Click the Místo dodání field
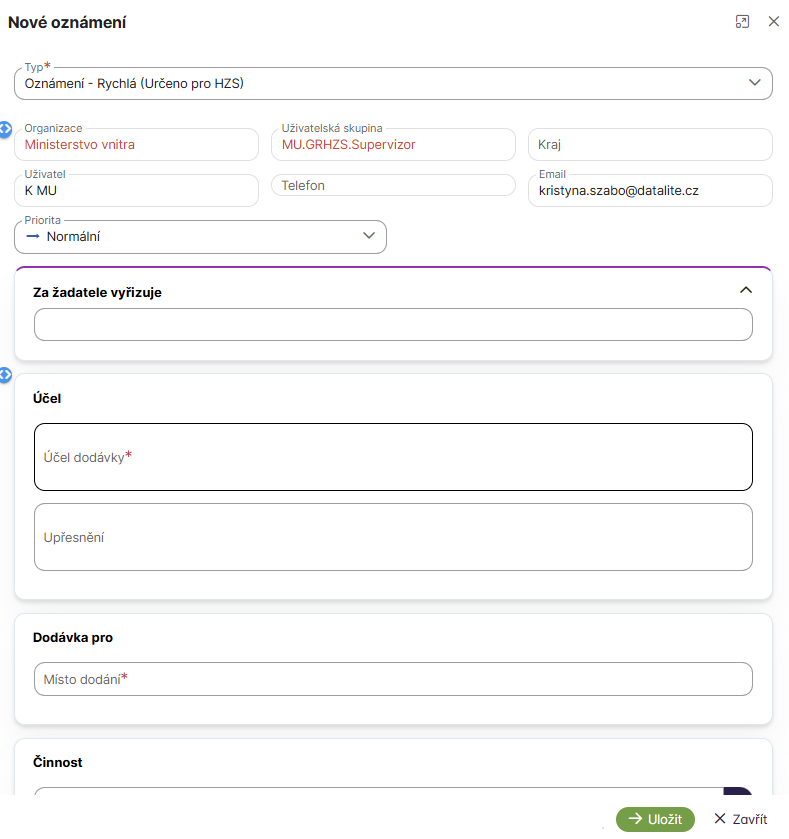Image resolution: width=789 pixels, height=839 pixels. point(392,679)
